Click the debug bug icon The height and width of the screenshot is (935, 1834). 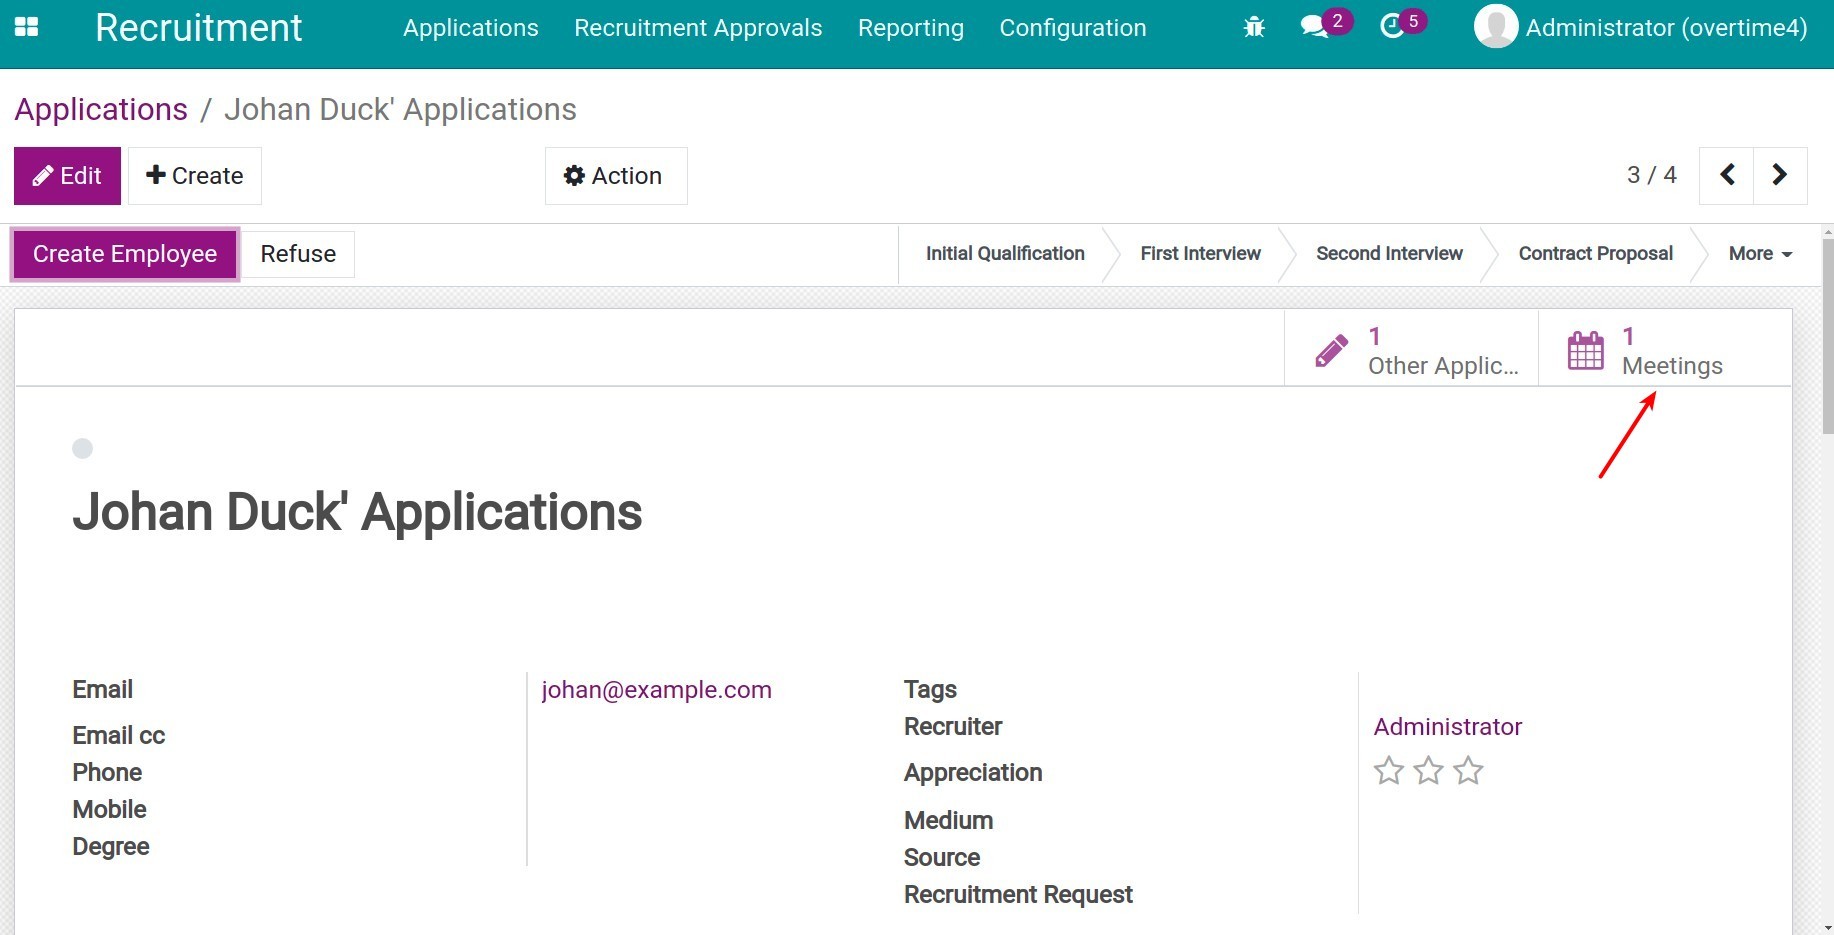(x=1253, y=28)
